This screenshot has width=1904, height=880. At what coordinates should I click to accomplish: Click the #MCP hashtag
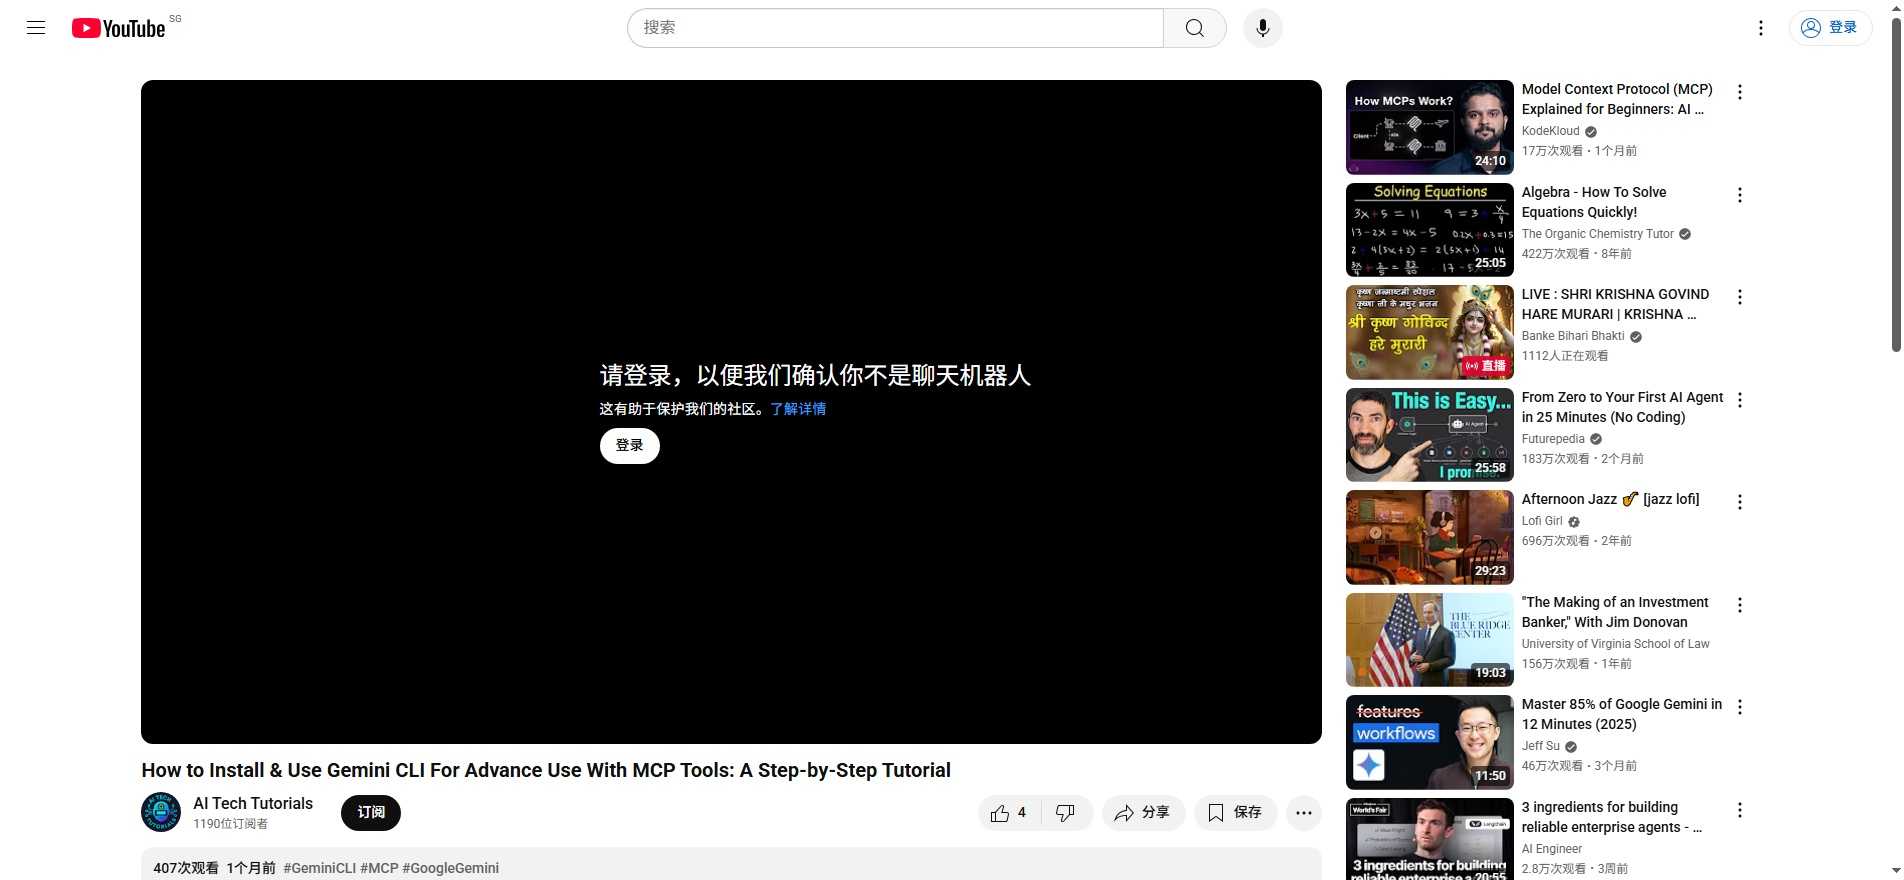click(x=379, y=868)
